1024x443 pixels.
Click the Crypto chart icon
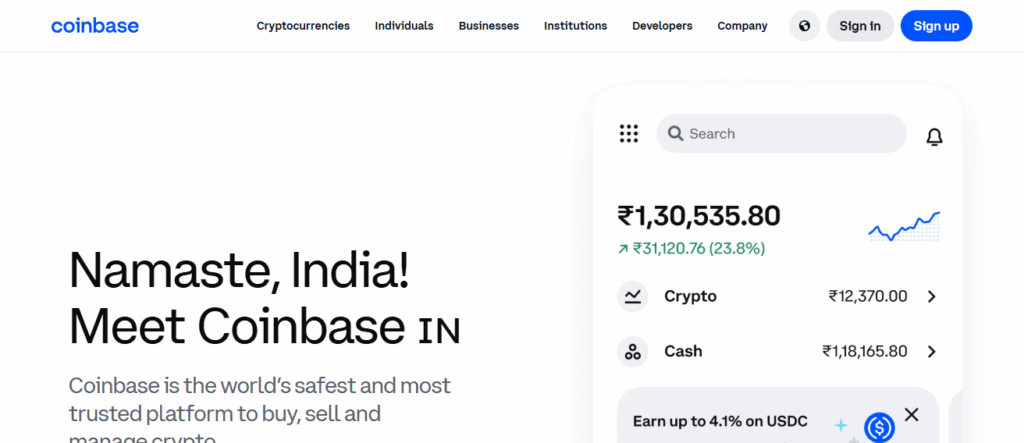[x=632, y=296]
